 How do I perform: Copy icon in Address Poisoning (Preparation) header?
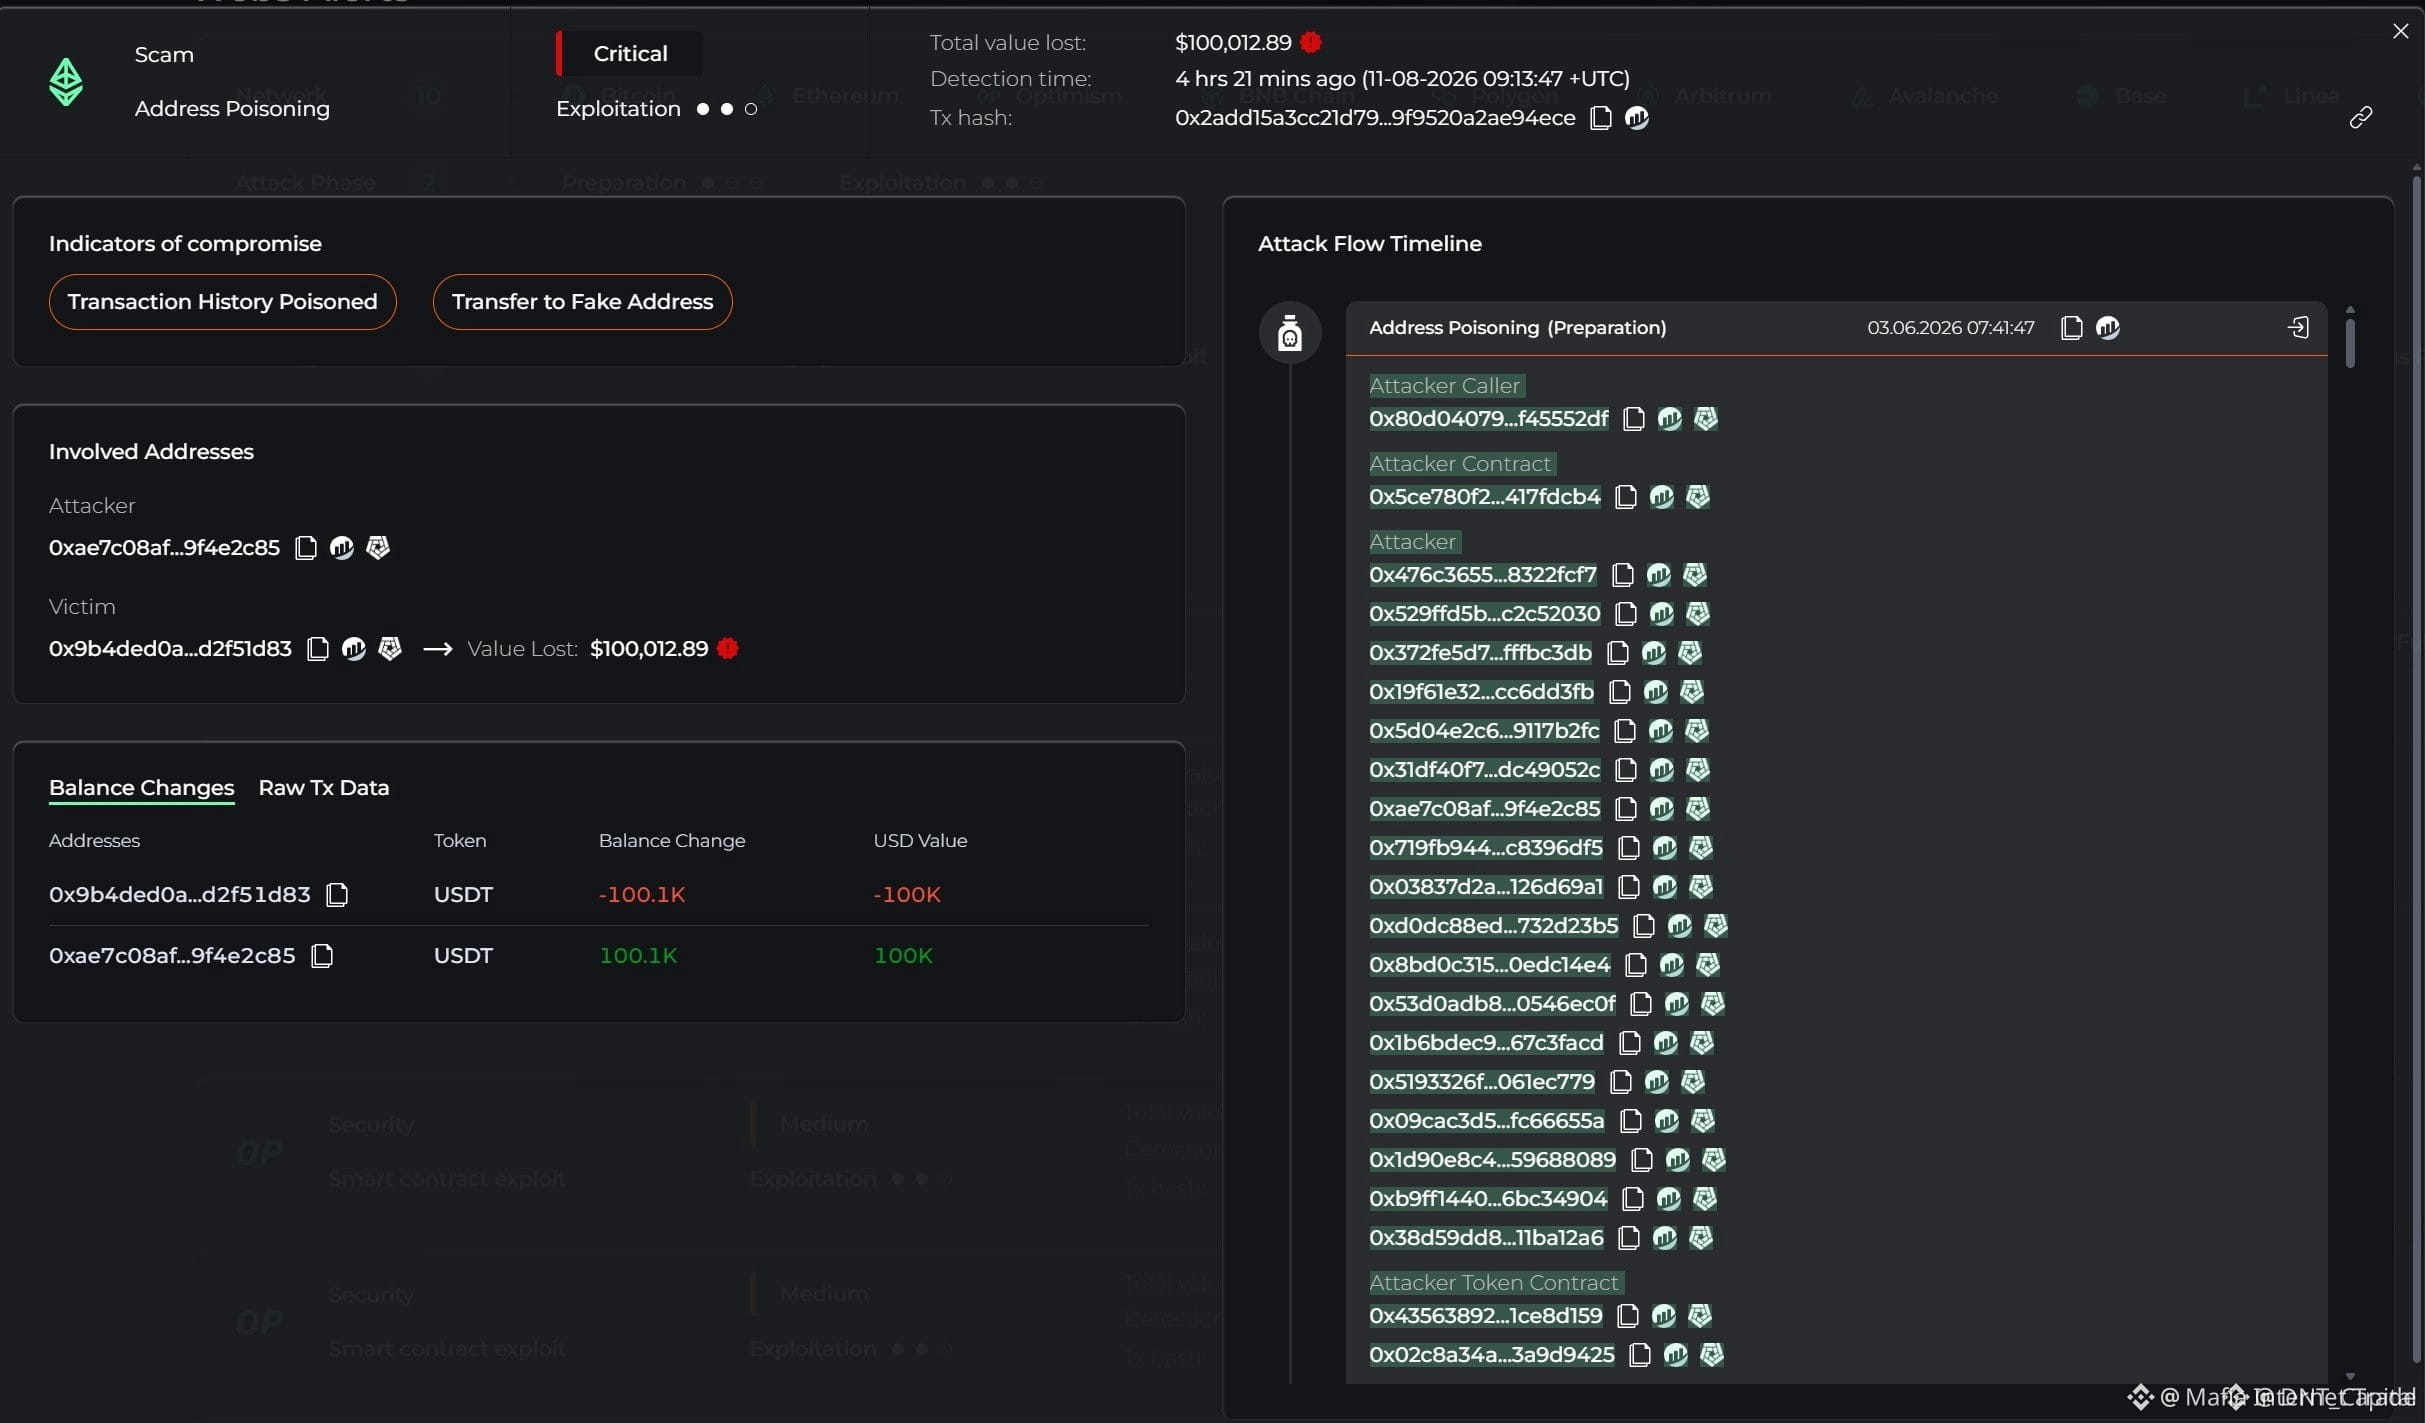tap(2072, 328)
